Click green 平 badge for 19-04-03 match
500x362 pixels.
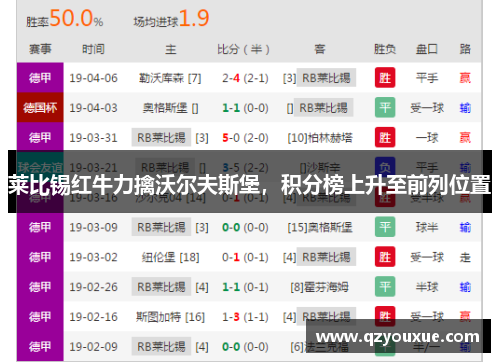[385, 108]
